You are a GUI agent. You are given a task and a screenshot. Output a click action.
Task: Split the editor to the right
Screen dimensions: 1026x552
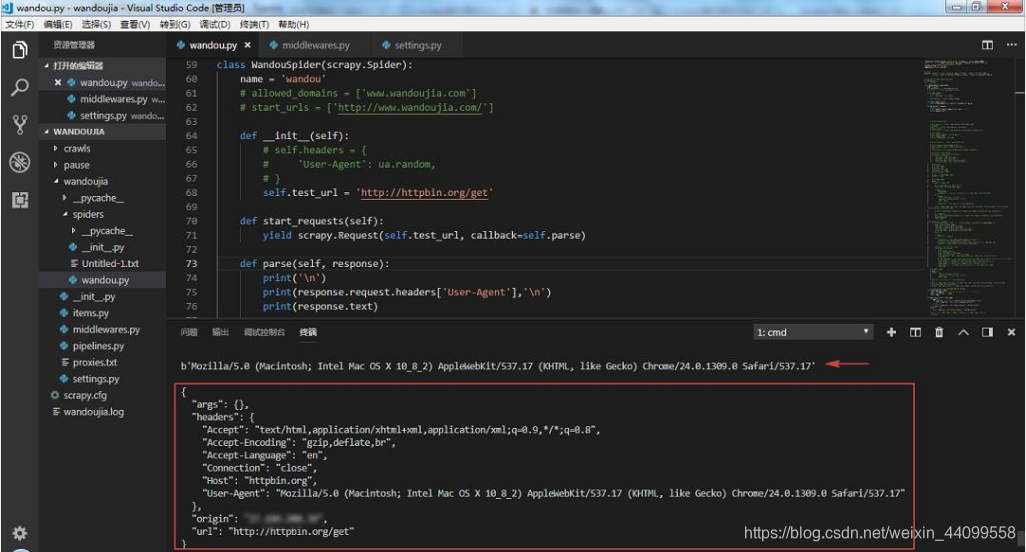987,44
